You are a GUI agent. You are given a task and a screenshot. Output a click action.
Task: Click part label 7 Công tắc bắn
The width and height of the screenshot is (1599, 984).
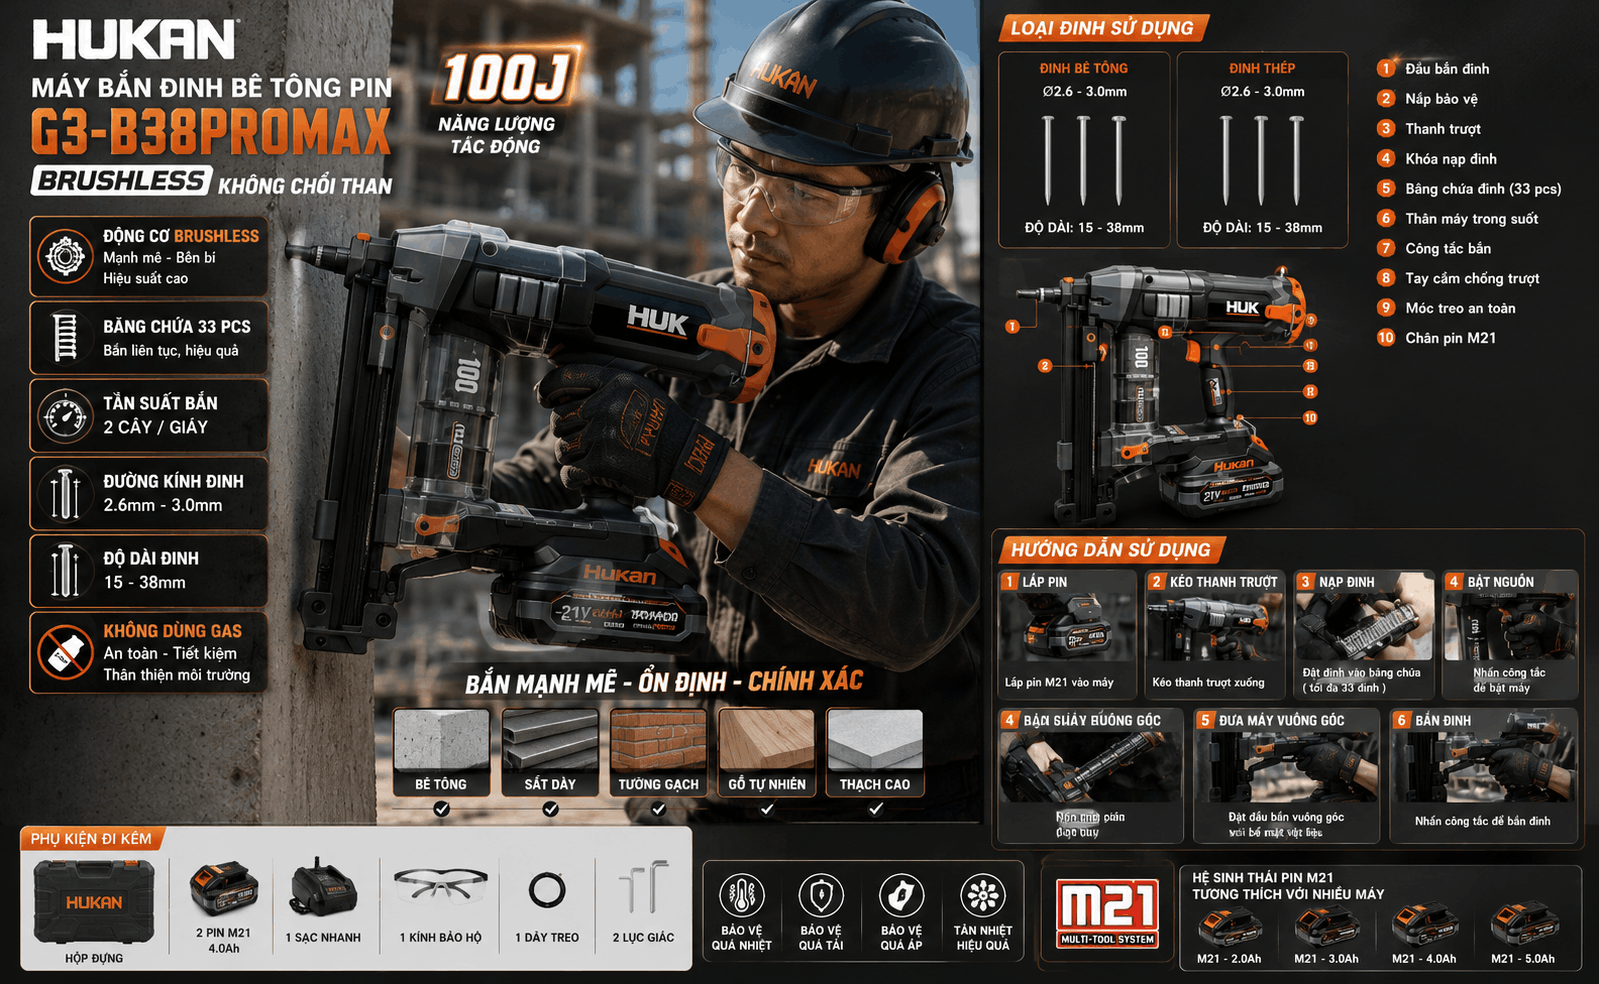[1434, 248]
